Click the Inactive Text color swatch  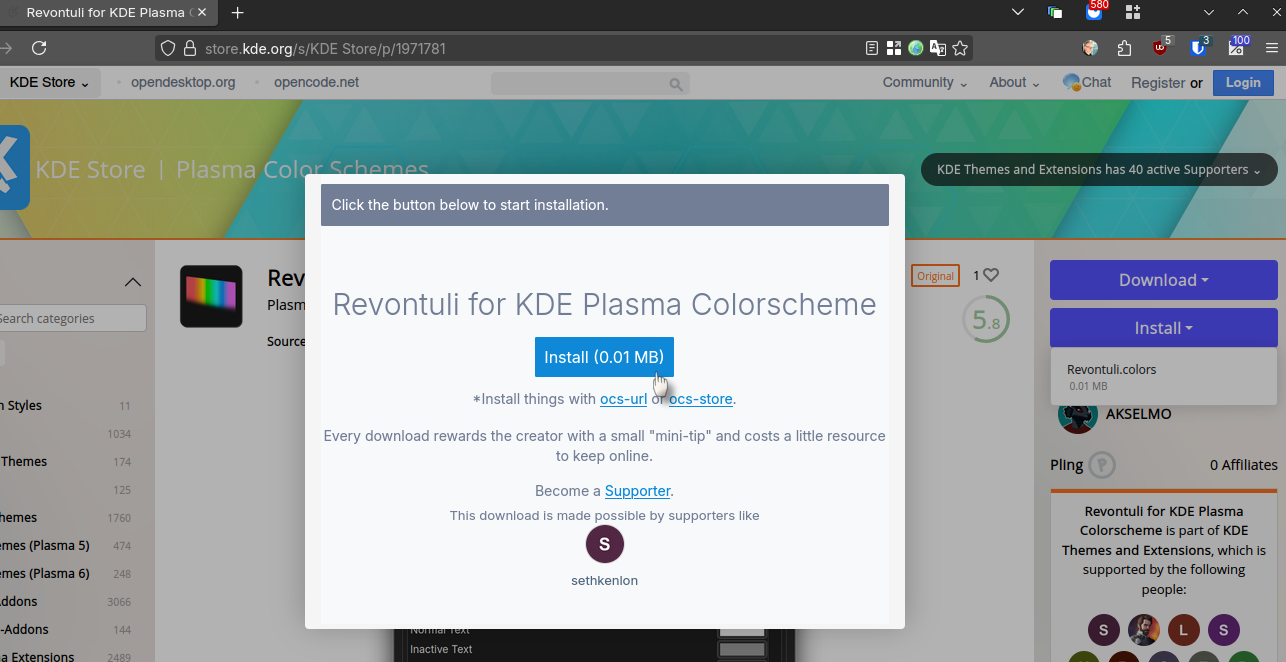pos(742,650)
